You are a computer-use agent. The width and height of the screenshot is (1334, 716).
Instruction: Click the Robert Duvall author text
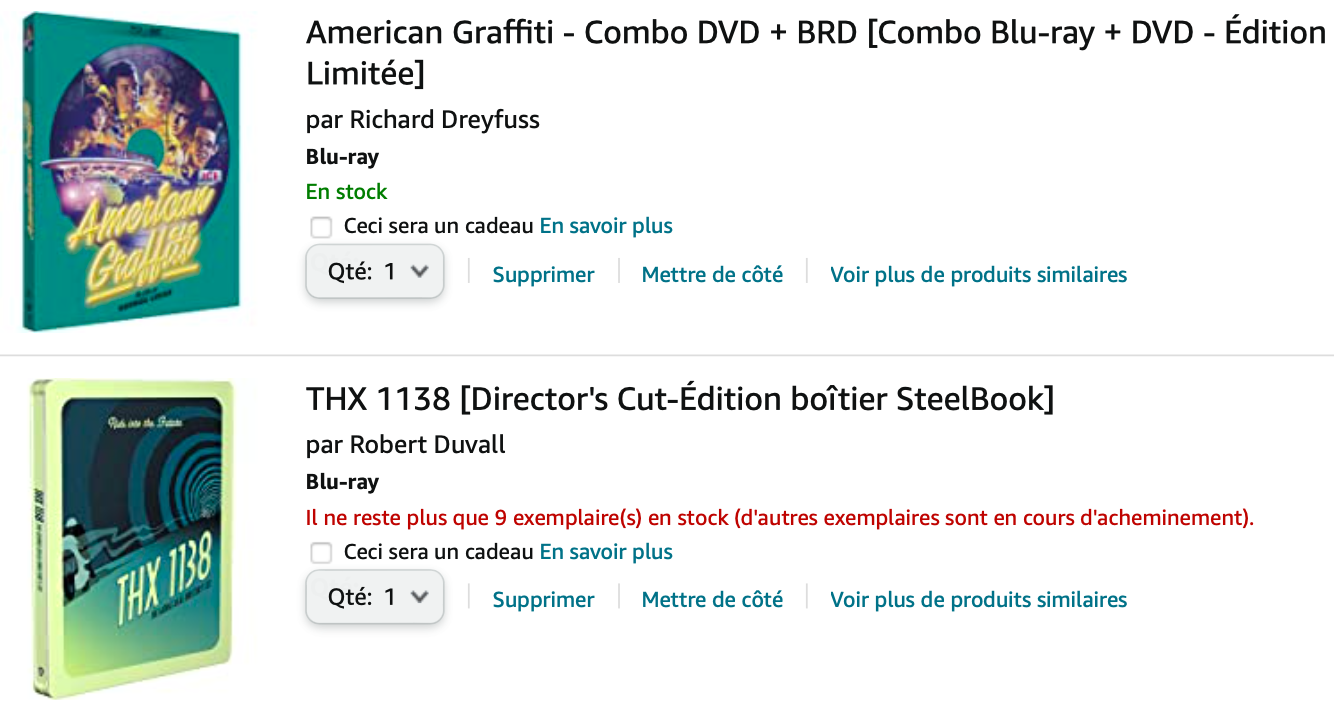[x=427, y=445]
